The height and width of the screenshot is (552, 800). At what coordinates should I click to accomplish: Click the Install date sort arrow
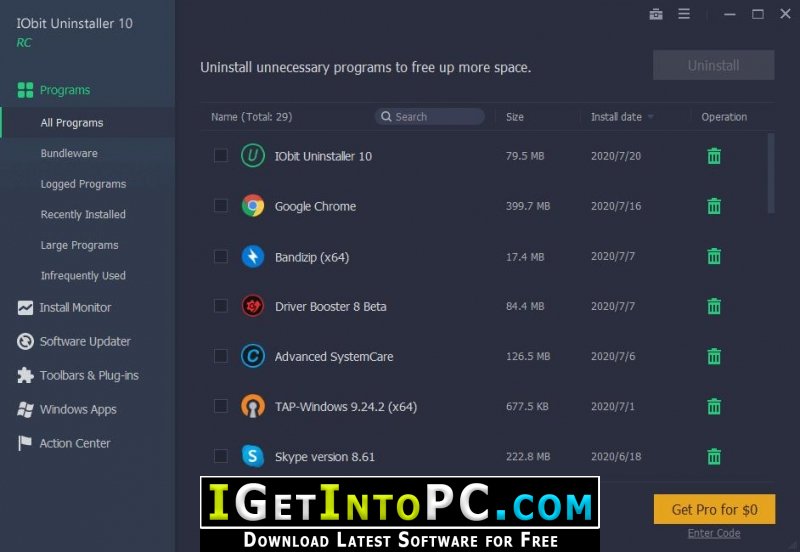(651, 117)
